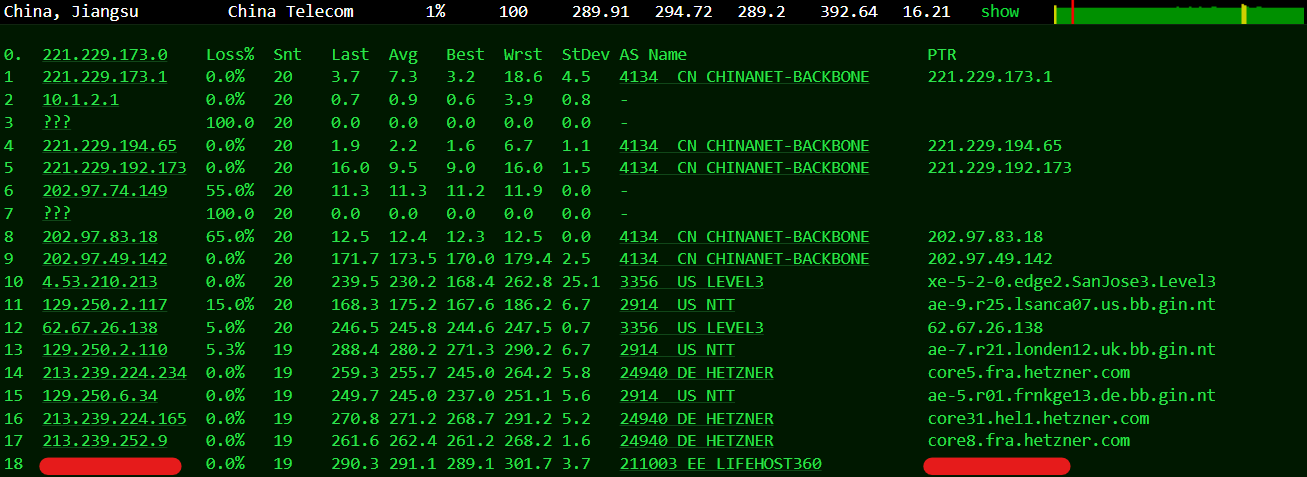Image resolution: width=1307 pixels, height=477 pixels.
Task: Click AS 211003 EE LIFEHOST360 in hop 18
Action: 720,464
